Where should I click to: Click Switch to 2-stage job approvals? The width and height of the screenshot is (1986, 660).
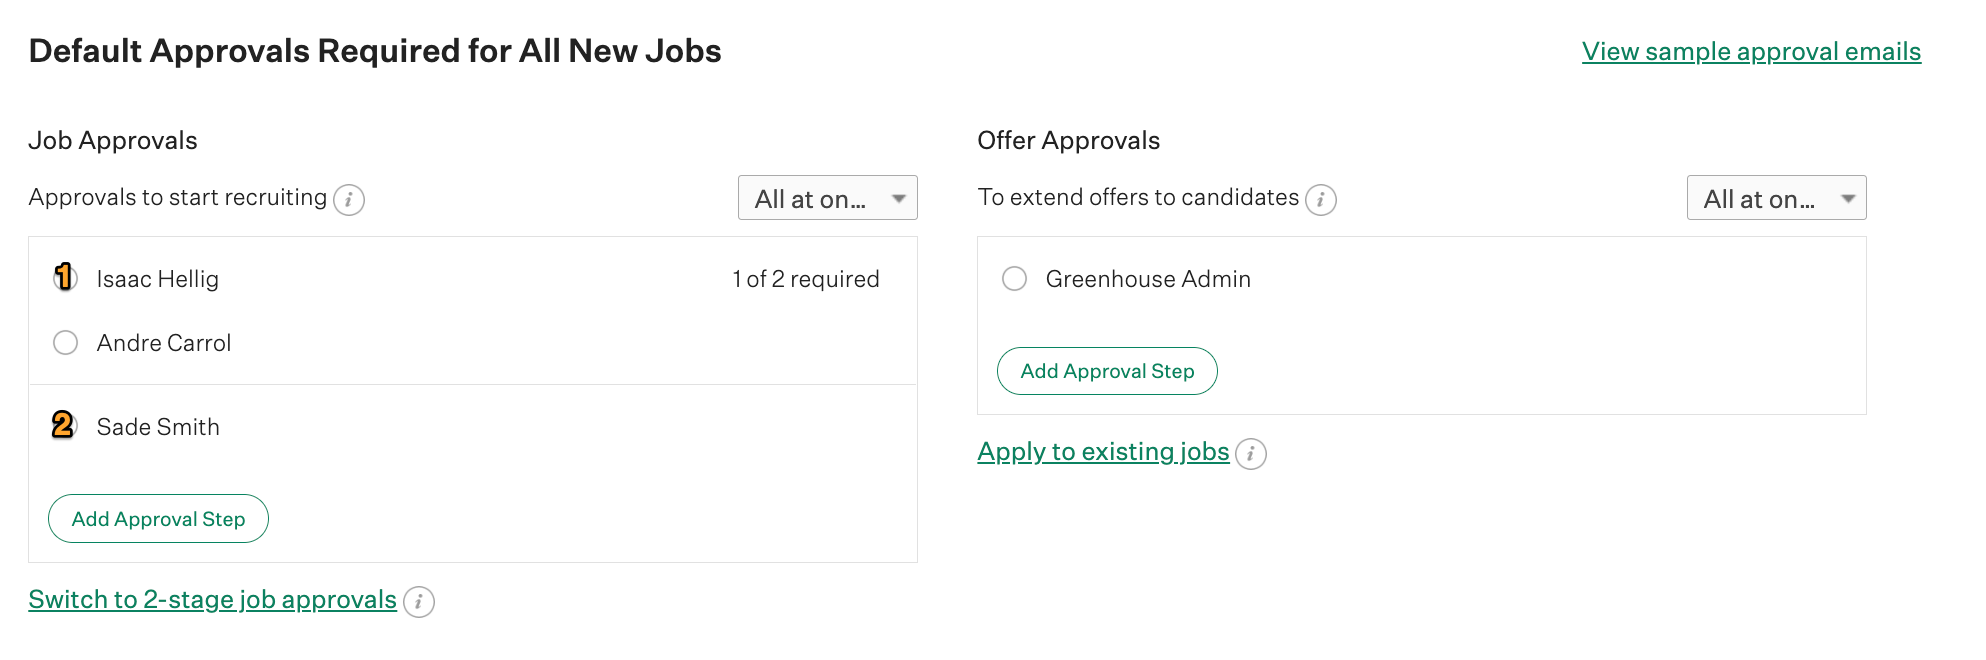pyautogui.click(x=212, y=600)
